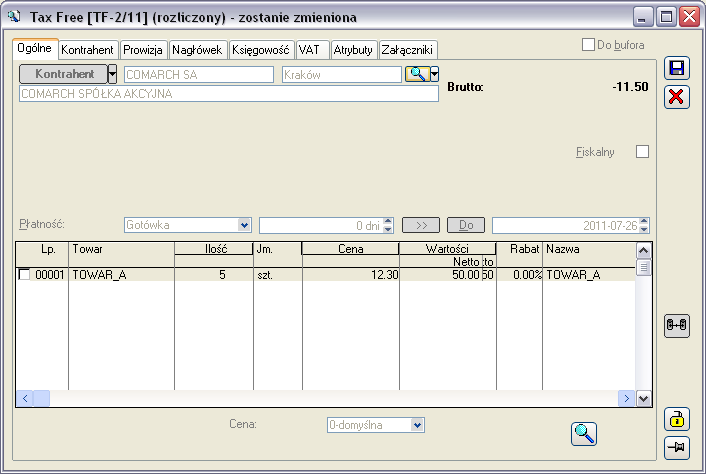Open the Załączniki tab
This screenshot has width=706, height=474.
tap(407, 50)
